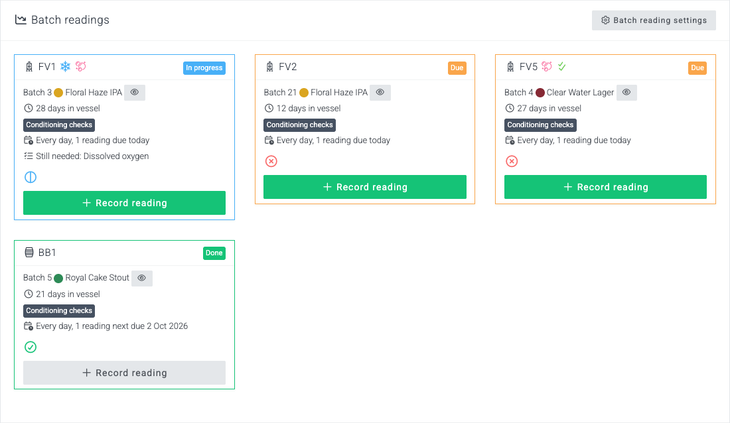The image size is (730, 423).
Task: Click the BB1 Done badge
Action: (214, 253)
